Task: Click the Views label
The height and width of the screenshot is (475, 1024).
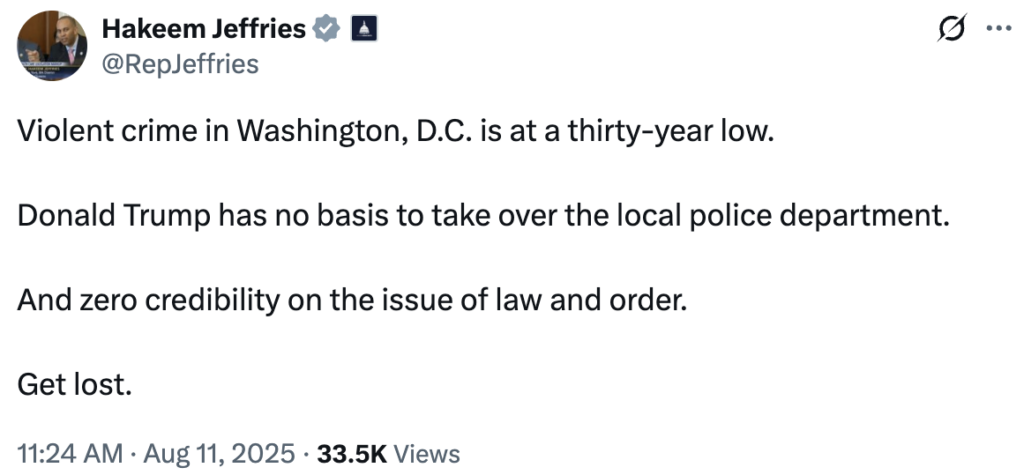Action: pos(427,452)
